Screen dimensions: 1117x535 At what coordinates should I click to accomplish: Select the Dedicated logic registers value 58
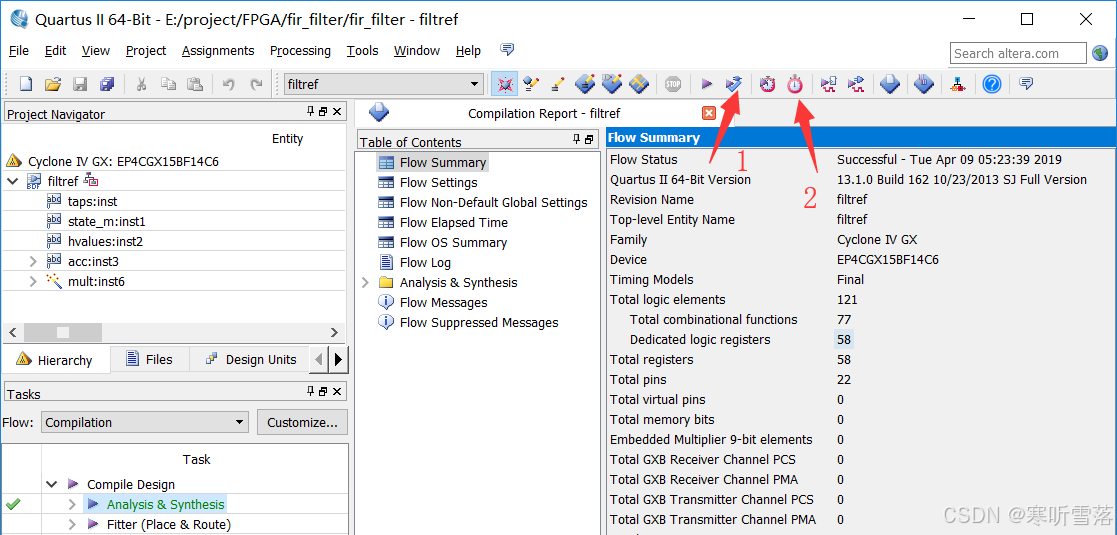tap(843, 339)
